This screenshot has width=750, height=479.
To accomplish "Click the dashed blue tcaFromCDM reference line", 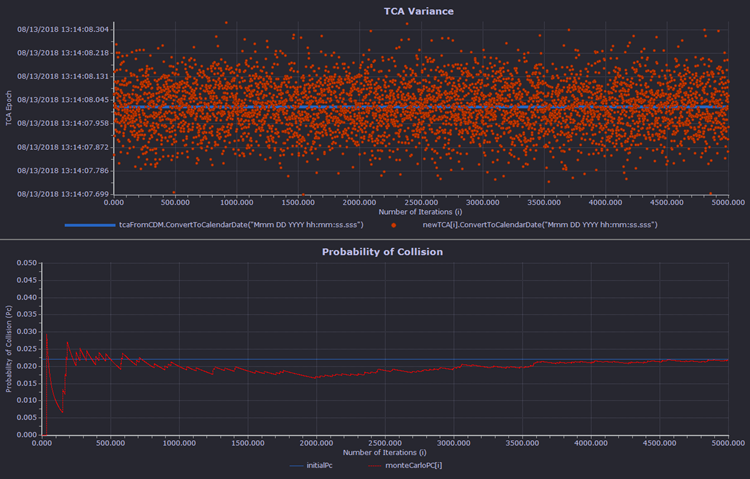I will [421, 107].
